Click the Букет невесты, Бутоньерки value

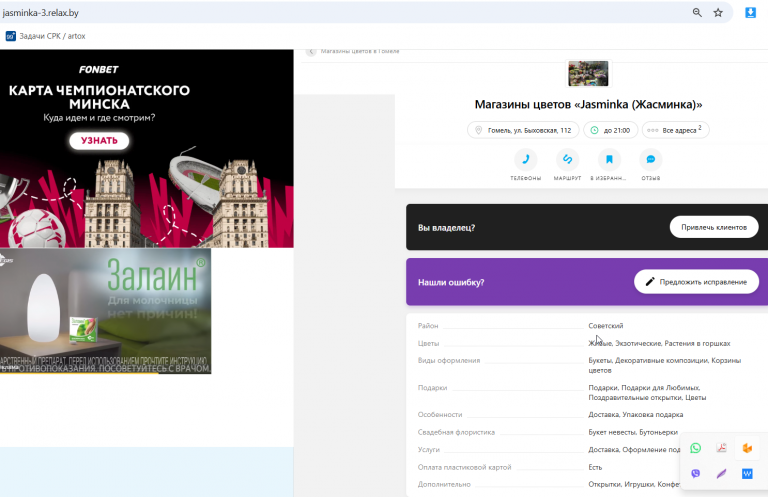[633, 432]
